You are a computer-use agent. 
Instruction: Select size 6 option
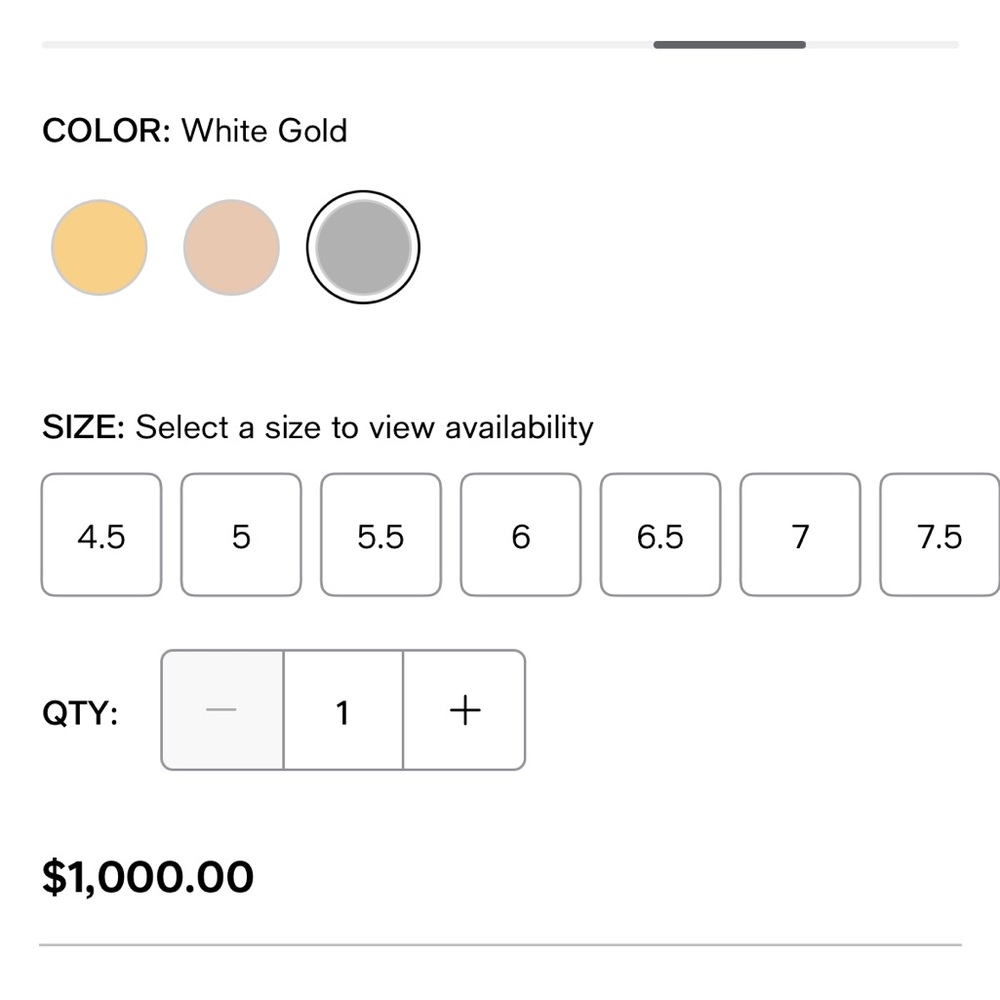pos(520,536)
